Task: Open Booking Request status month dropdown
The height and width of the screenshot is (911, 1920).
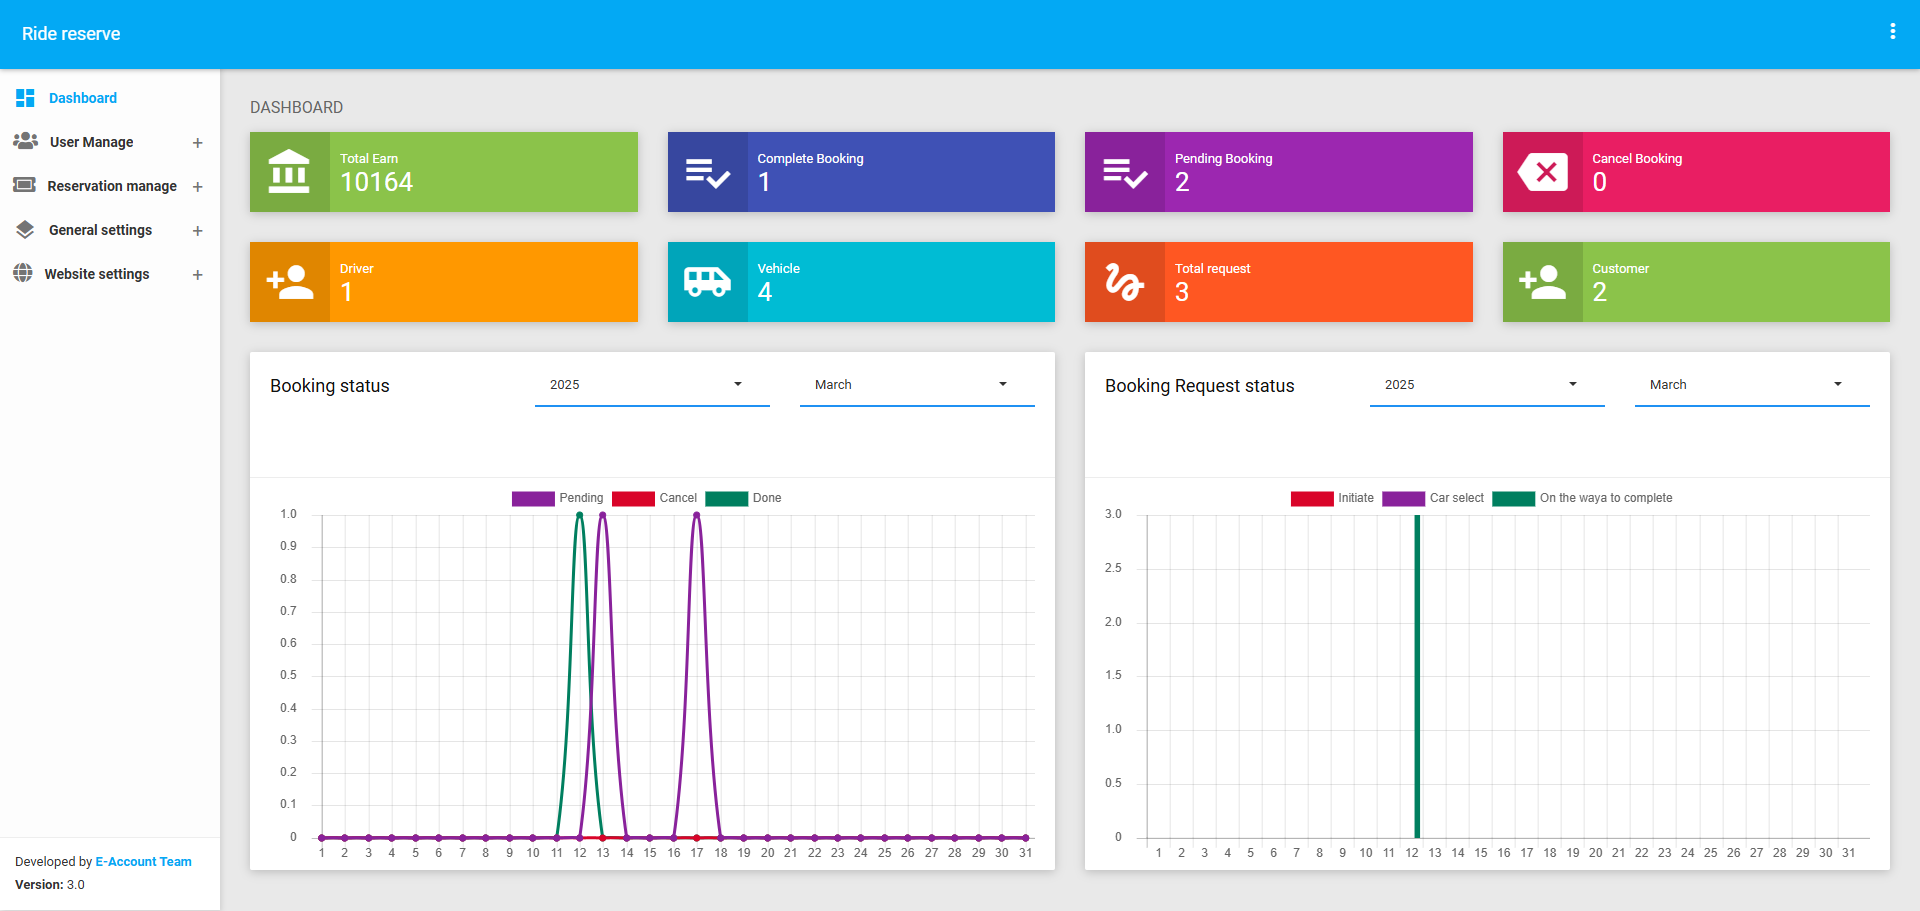Action: pos(1751,385)
